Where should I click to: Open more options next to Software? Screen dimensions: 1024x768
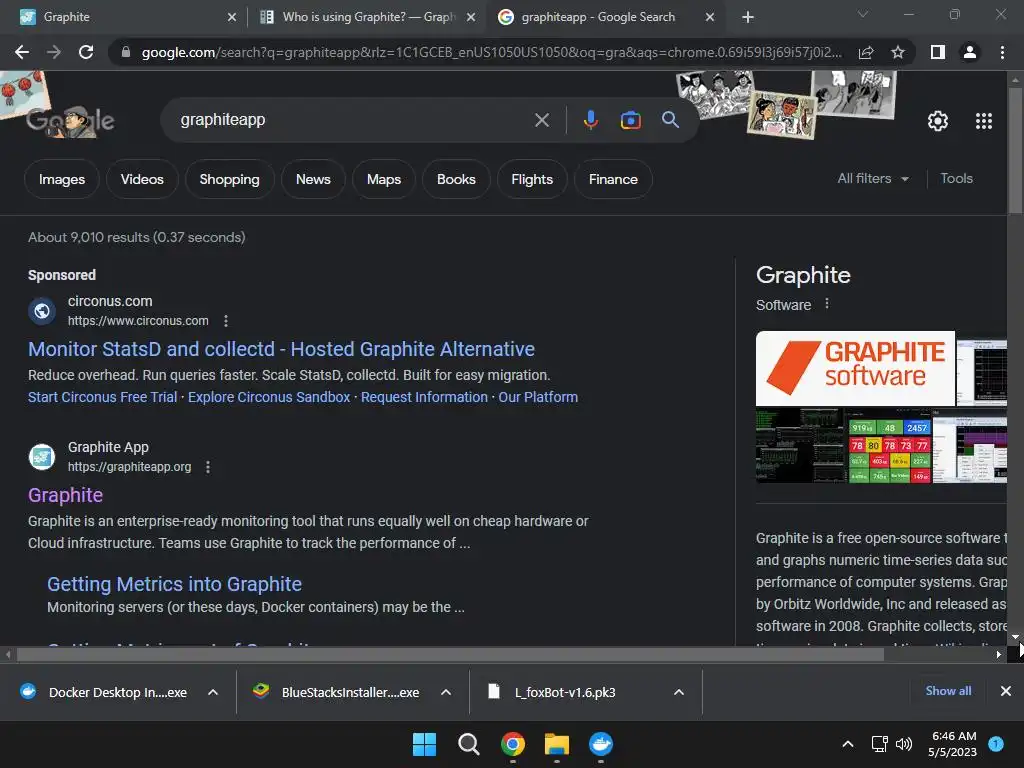pyautogui.click(x=827, y=304)
